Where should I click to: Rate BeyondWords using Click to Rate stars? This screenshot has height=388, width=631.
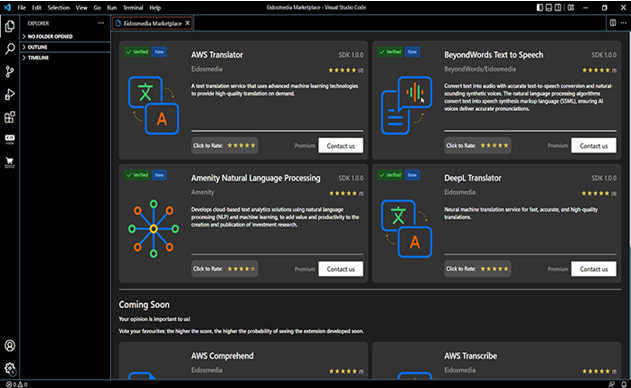click(494, 145)
